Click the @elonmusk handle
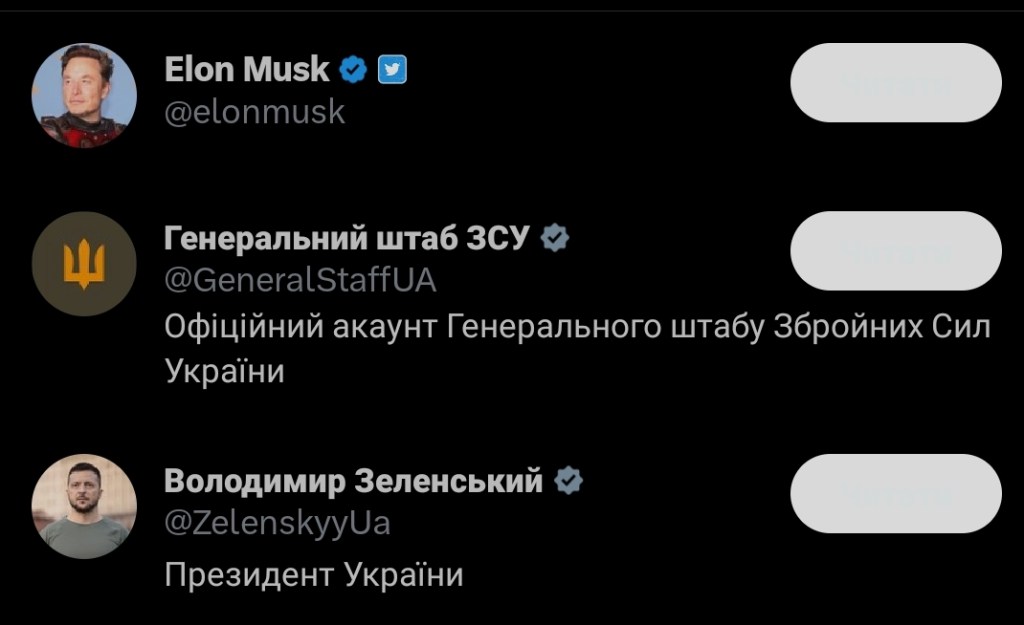Screen dimensions: 1024x625 254,111
